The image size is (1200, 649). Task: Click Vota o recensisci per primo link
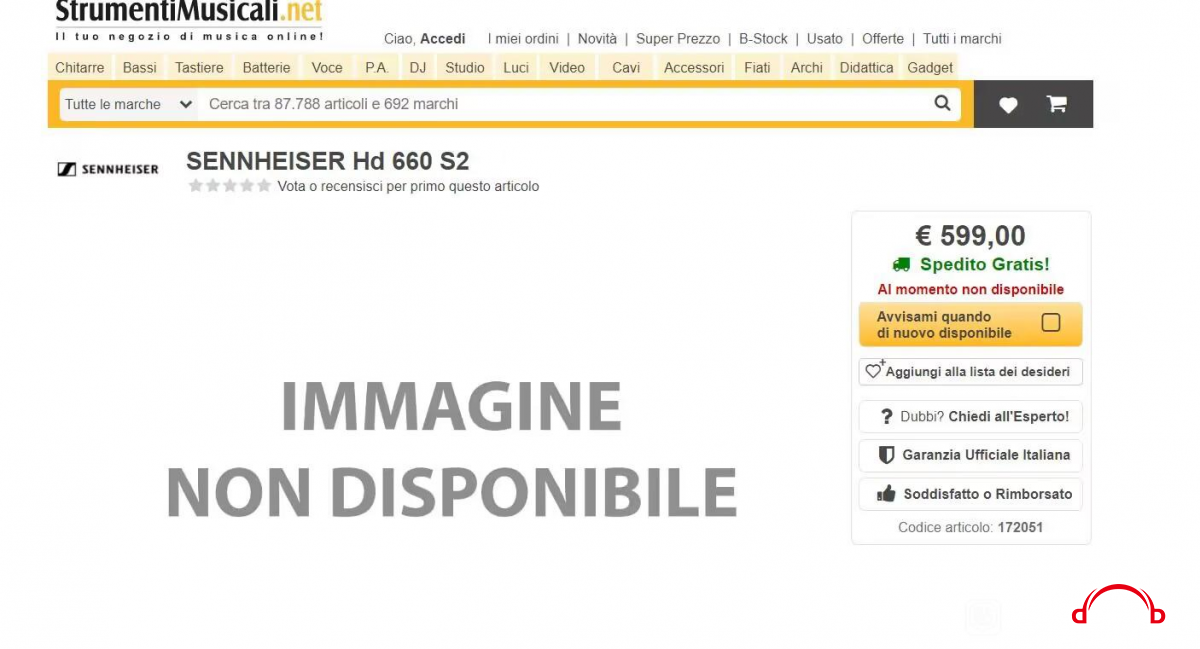pyautogui.click(x=408, y=186)
